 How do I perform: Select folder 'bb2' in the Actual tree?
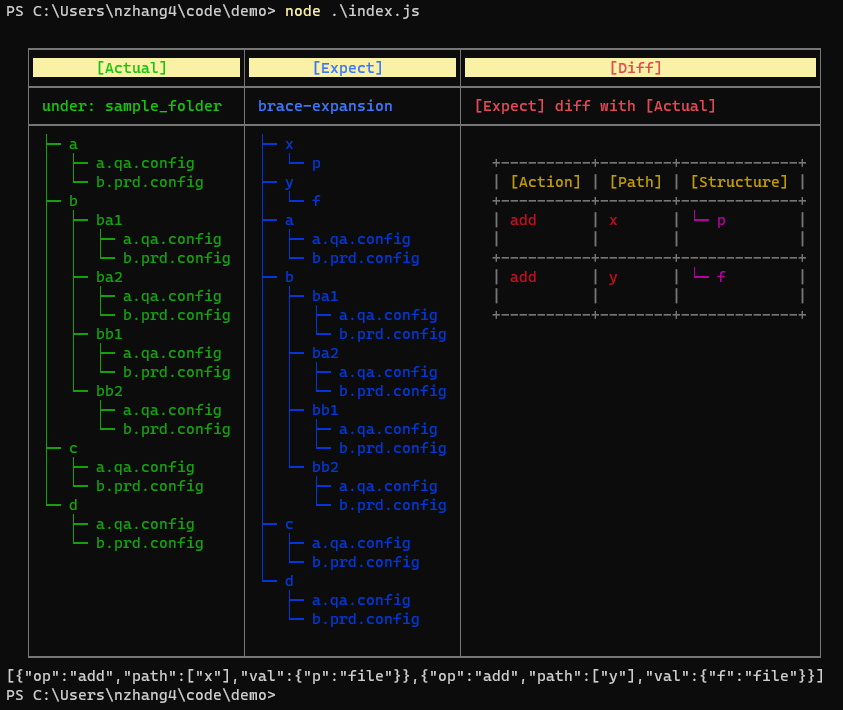(109, 391)
